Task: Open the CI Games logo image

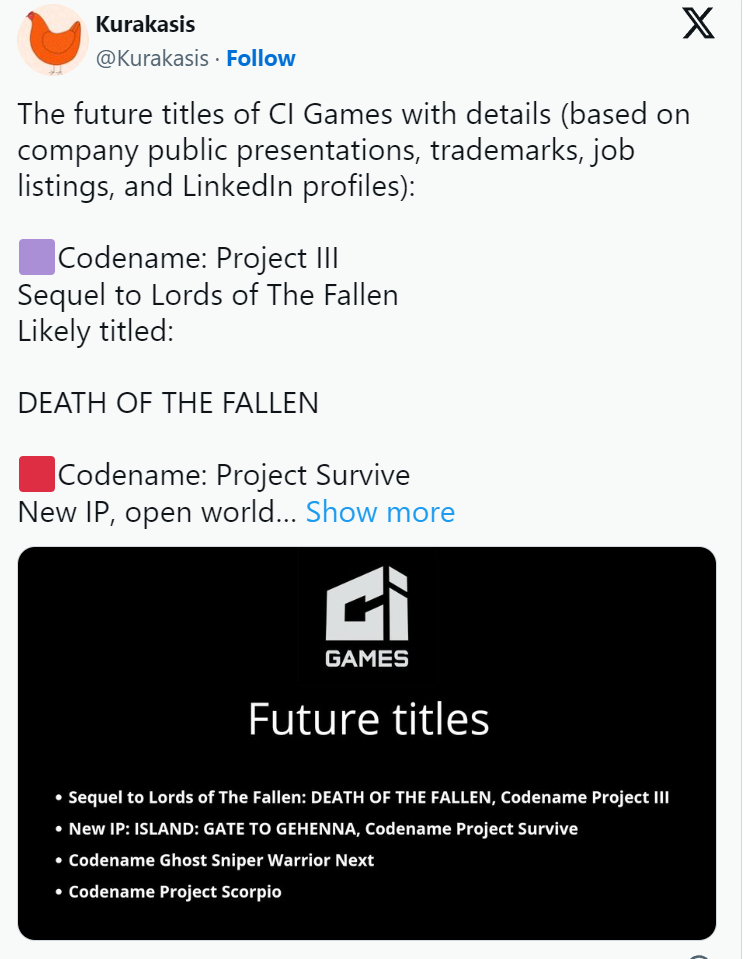Action: coord(366,616)
